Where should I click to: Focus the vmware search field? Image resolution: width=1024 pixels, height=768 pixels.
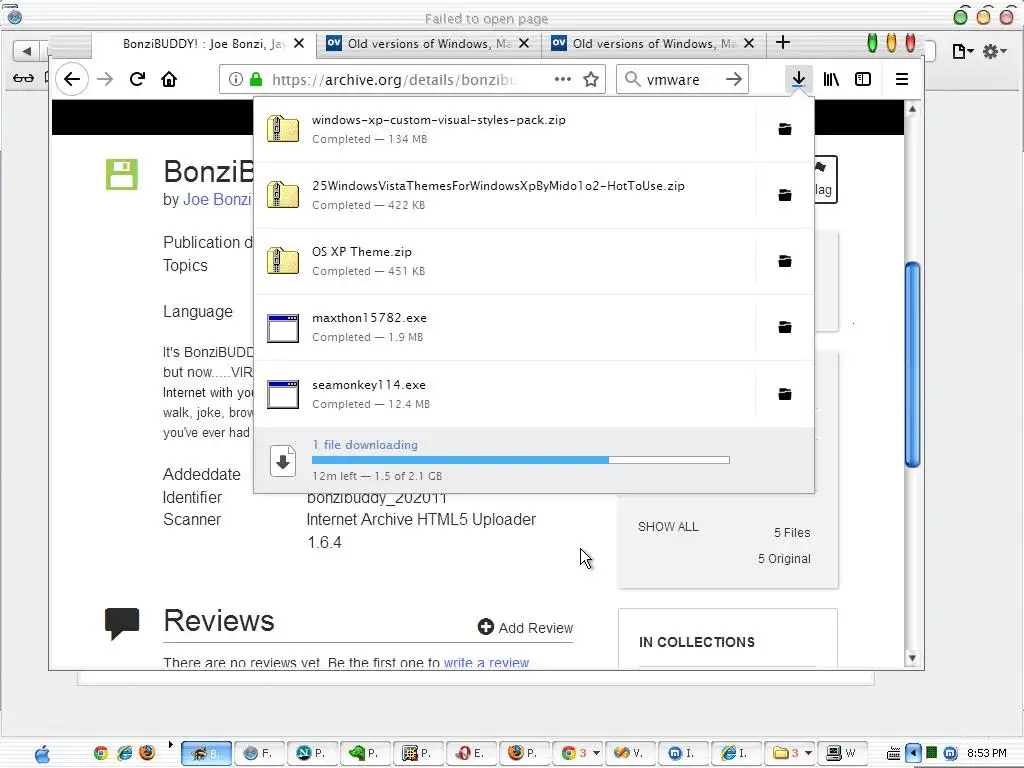point(682,80)
